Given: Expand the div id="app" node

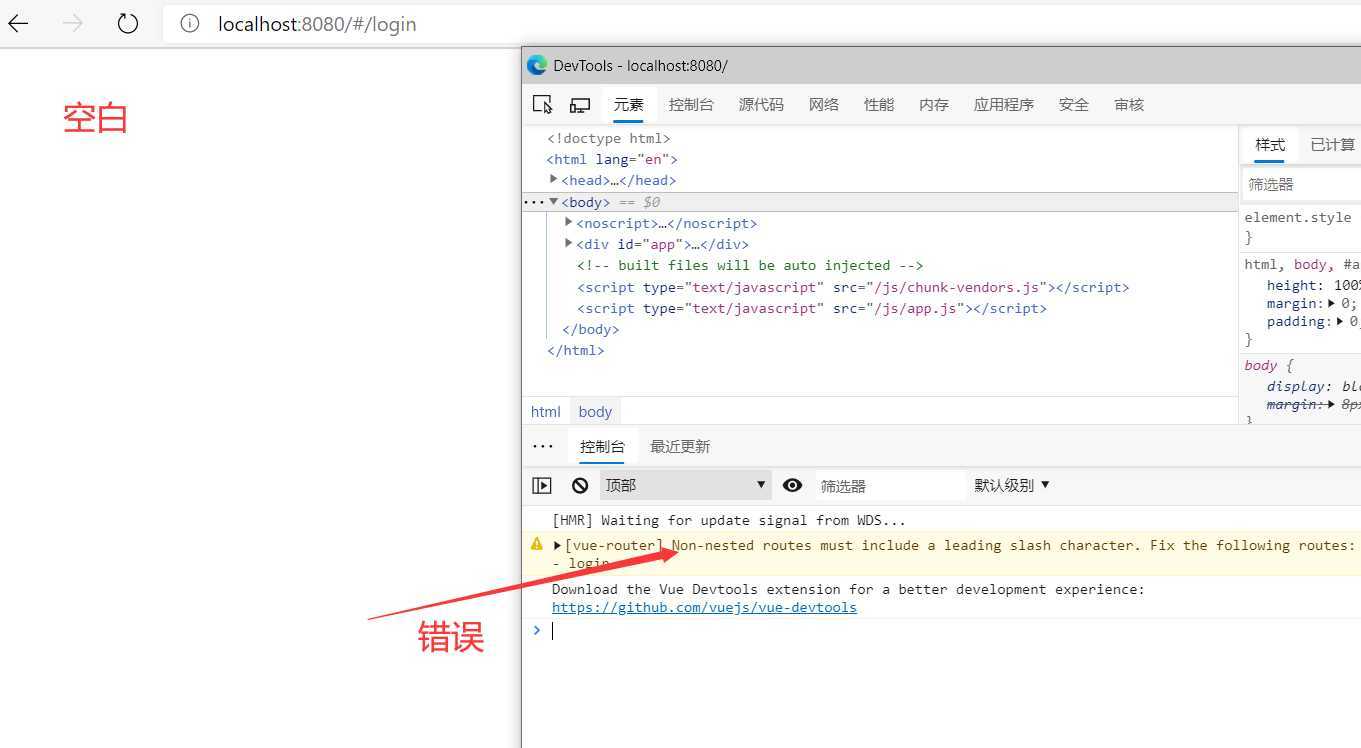Looking at the screenshot, I should click(x=569, y=244).
